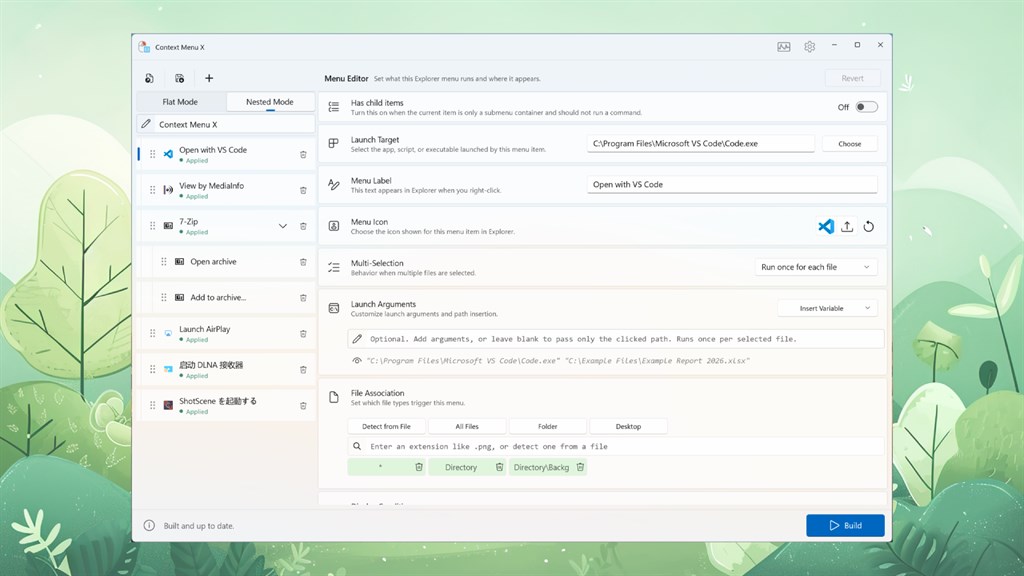
Task: Delete the Launch AirPlay item
Action: click(303, 334)
